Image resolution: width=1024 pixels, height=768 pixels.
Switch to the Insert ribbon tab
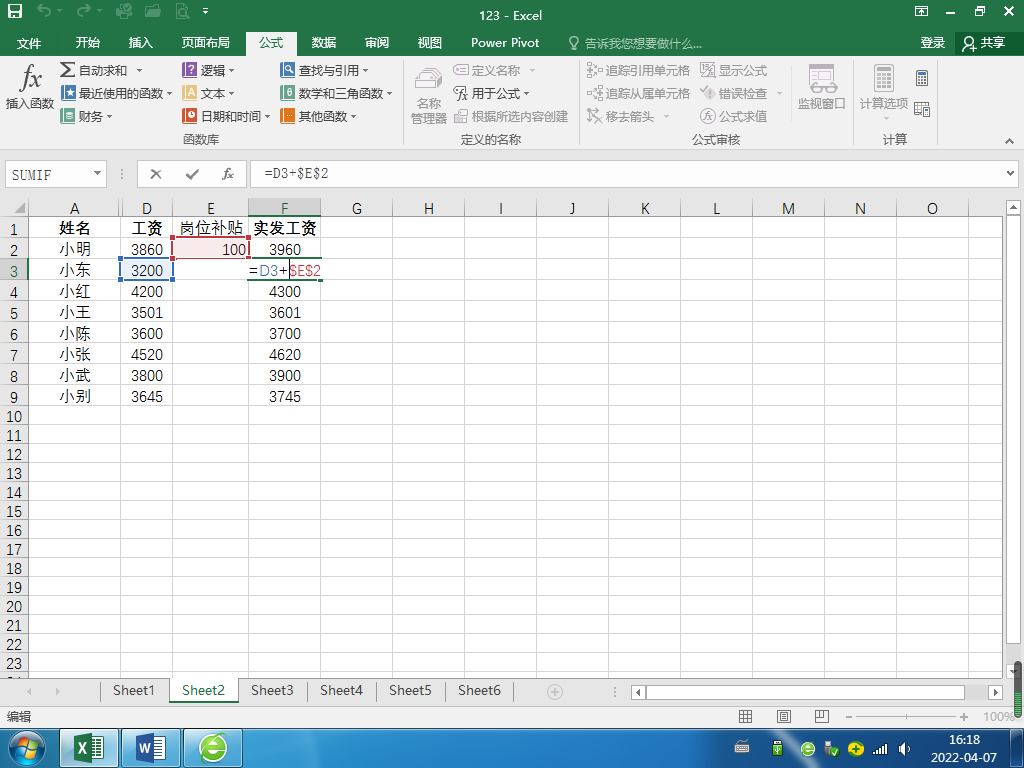[x=140, y=43]
